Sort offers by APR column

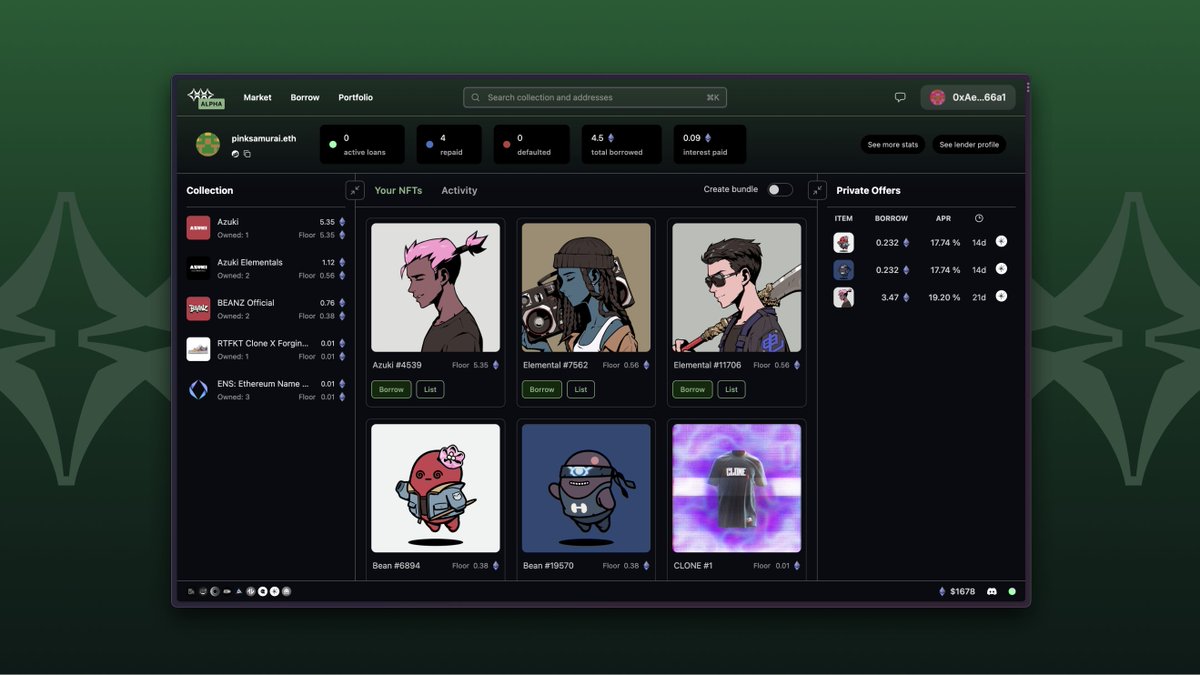pos(942,218)
